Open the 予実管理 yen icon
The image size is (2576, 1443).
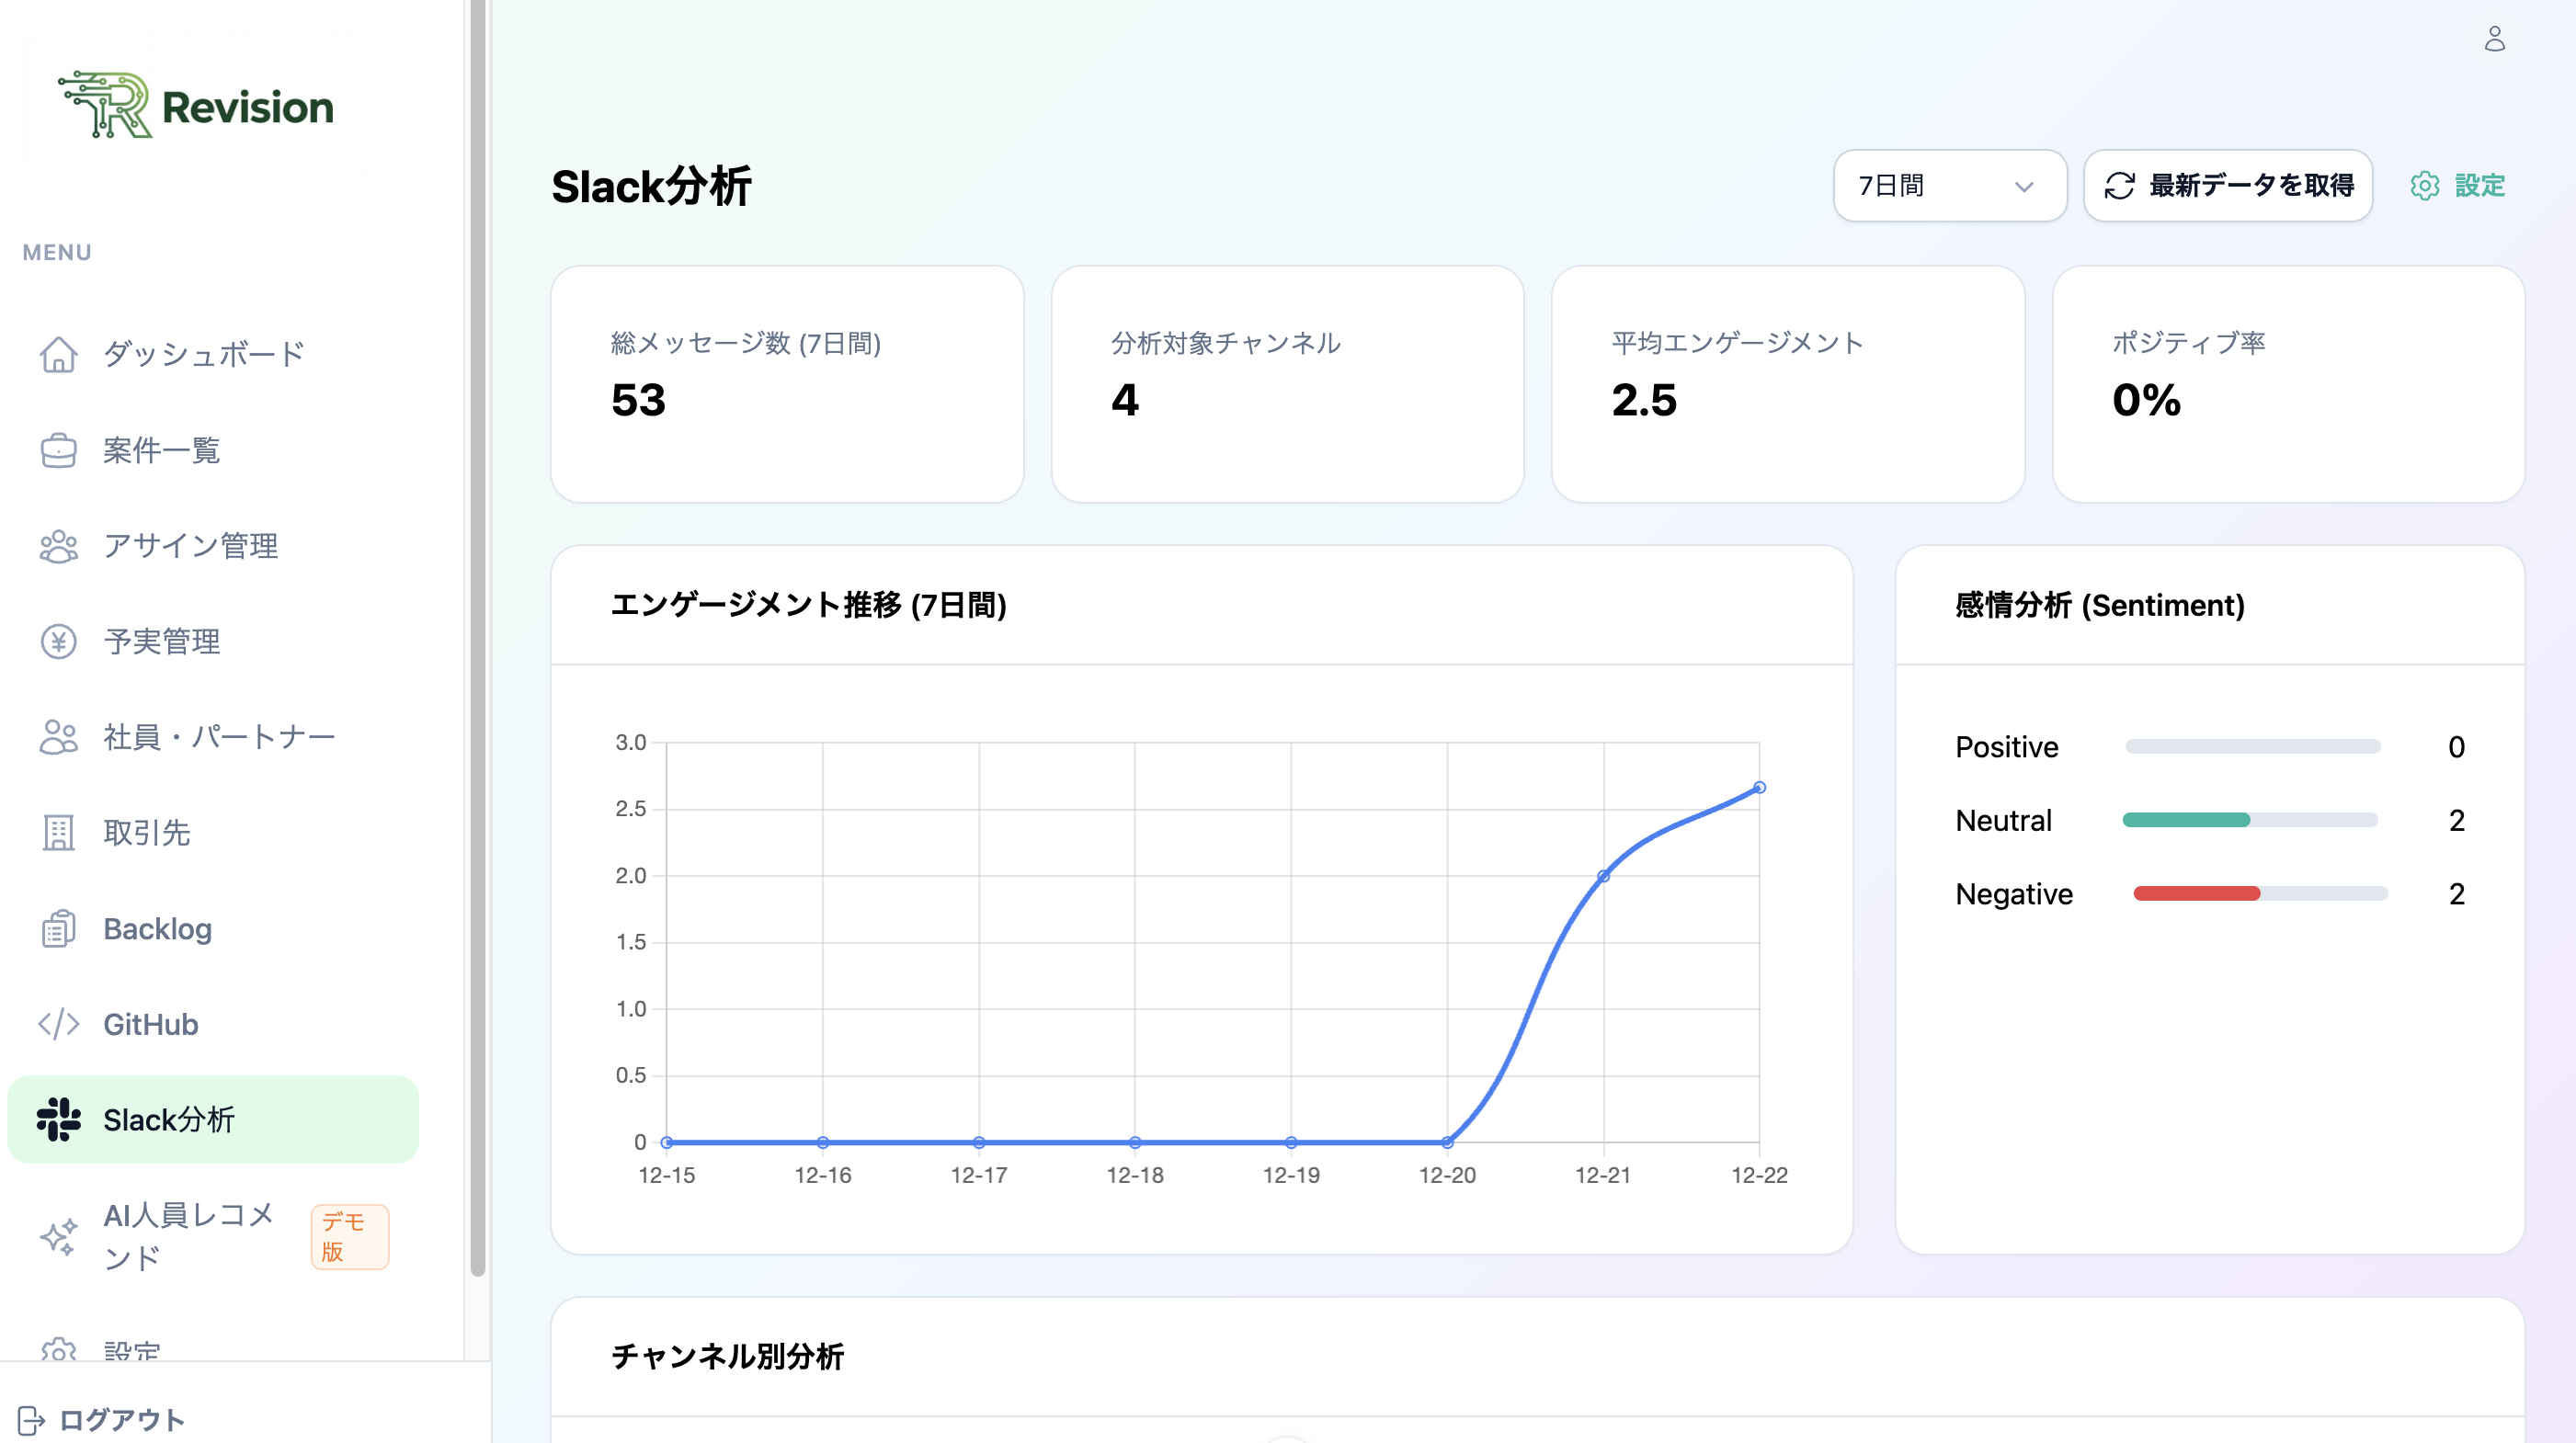pyautogui.click(x=59, y=642)
